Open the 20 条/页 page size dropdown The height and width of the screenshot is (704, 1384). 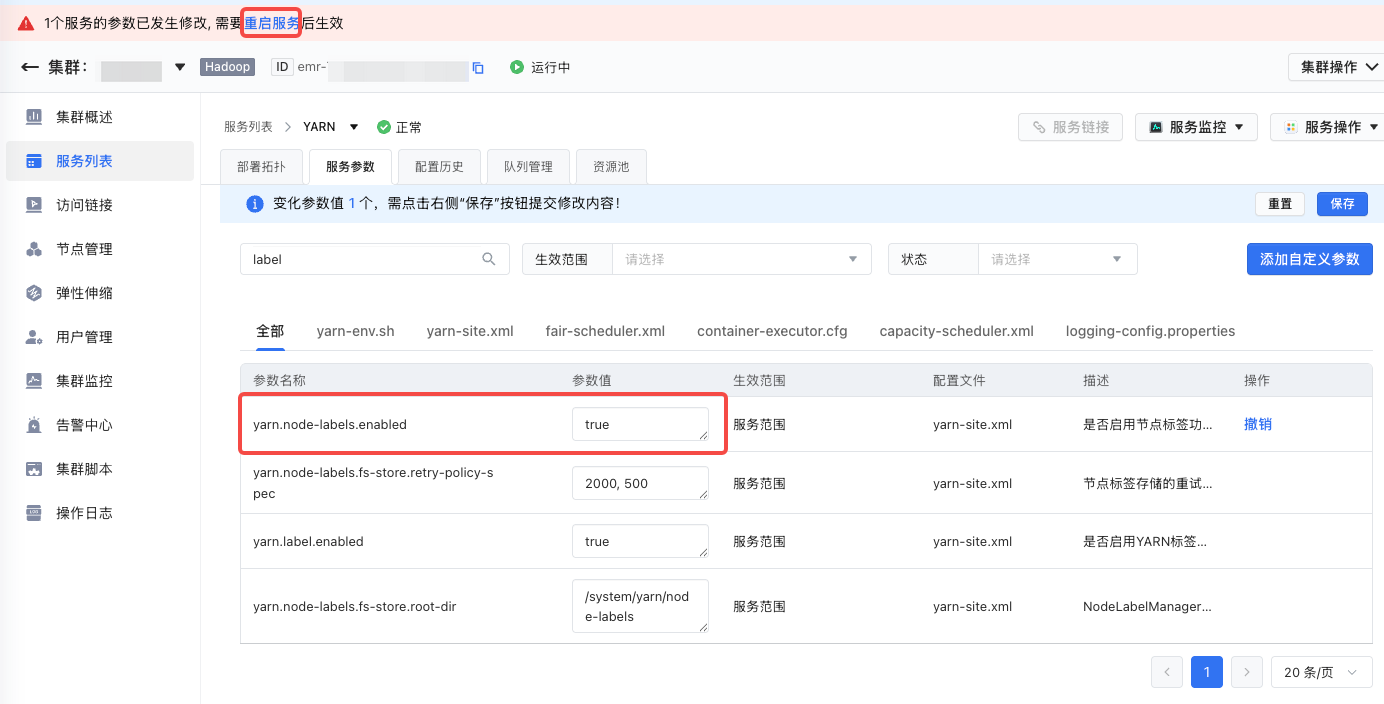pyautogui.click(x=1321, y=672)
